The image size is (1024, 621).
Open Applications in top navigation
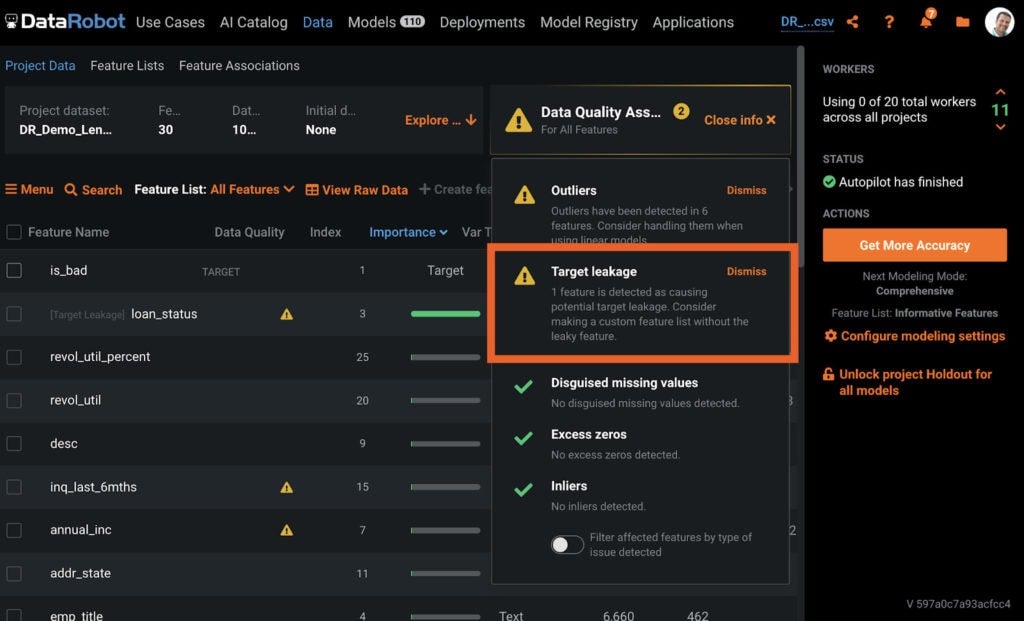click(x=693, y=22)
